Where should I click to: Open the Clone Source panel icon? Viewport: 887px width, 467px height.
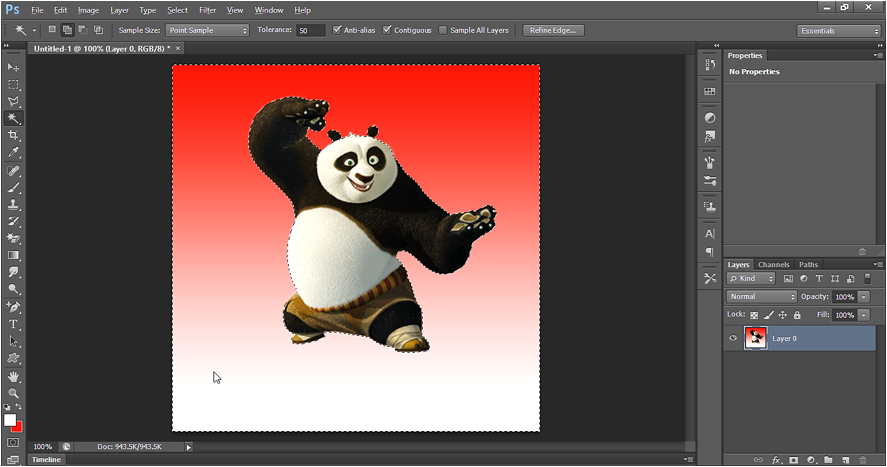710,207
